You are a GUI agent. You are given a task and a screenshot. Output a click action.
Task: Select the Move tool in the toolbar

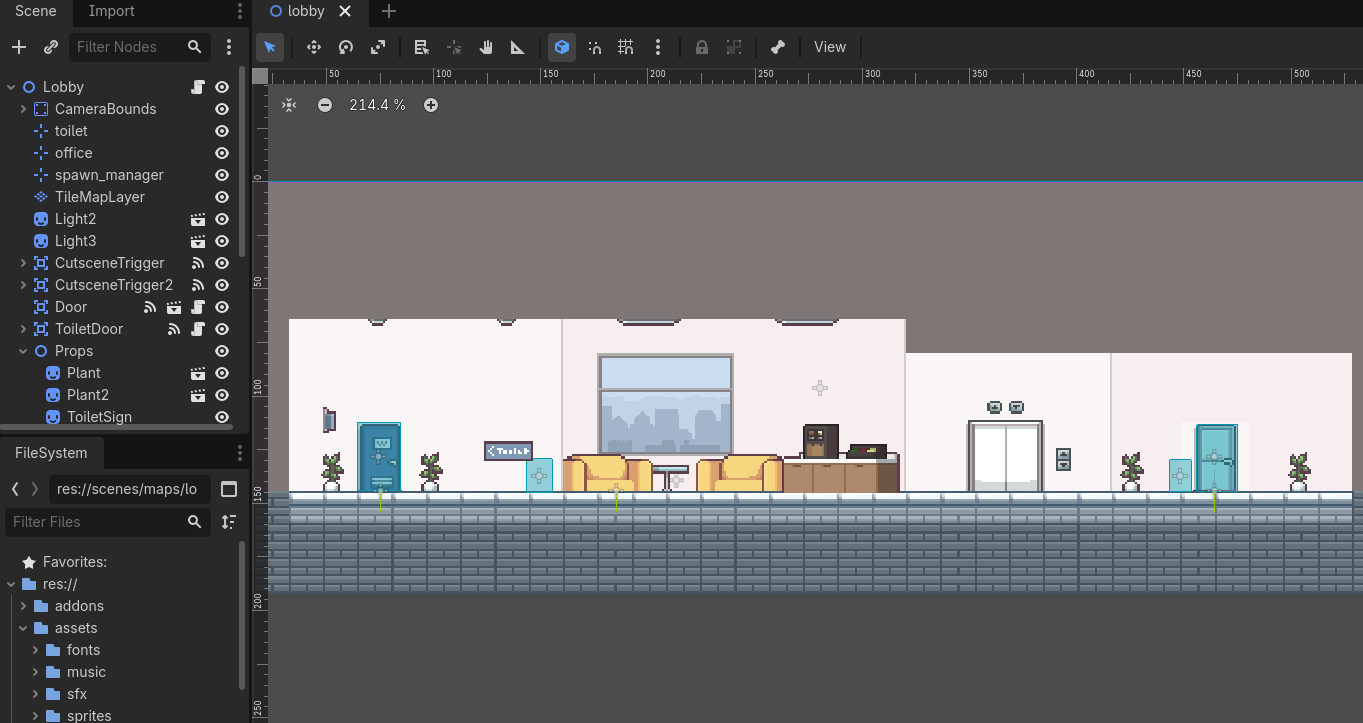pyautogui.click(x=313, y=47)
